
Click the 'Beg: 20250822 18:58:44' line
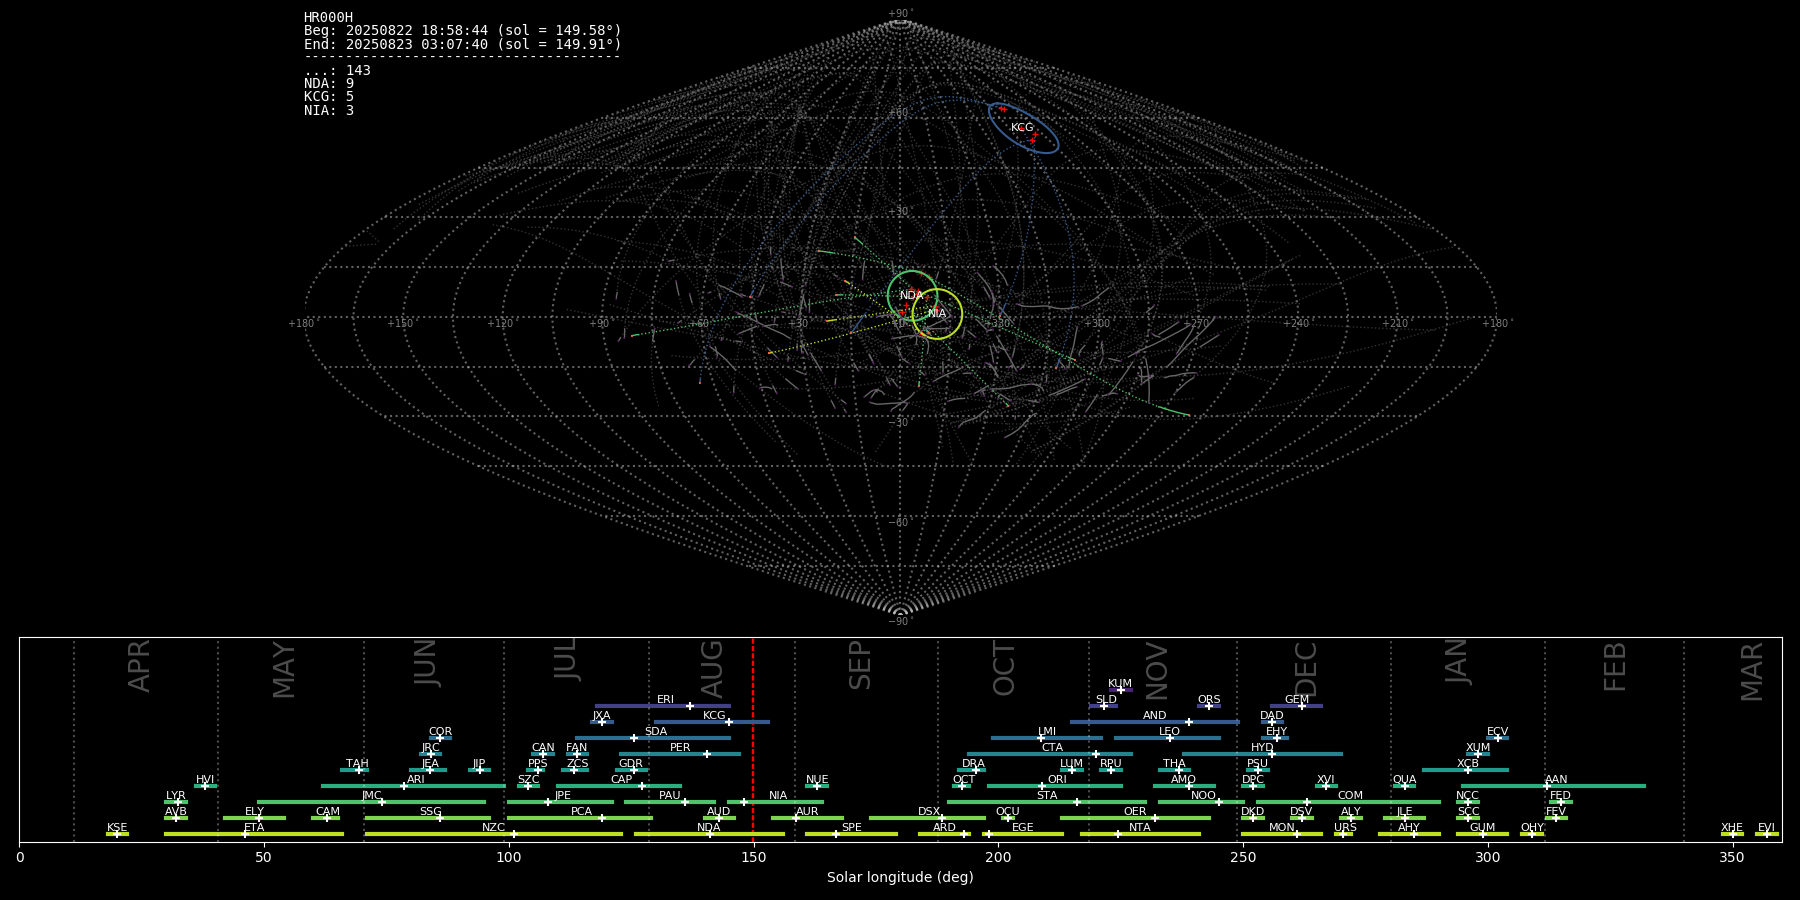point(463,31)
